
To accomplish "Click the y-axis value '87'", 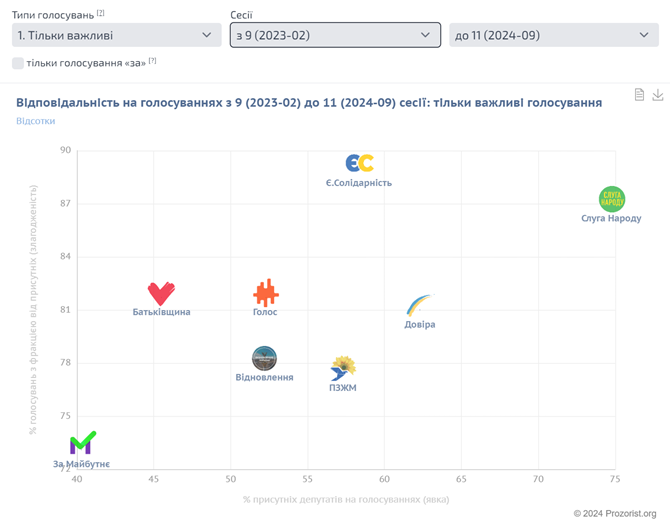I will click(65, 203).
